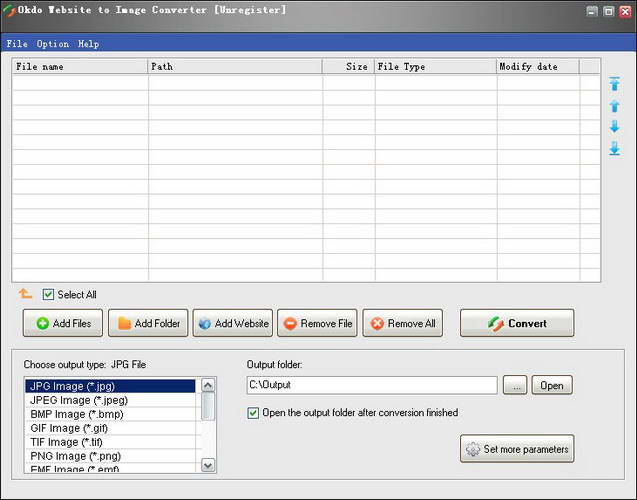Viewport: 637px width, 500px height.
Task: Start conversion with the Convert button
Action: click(x=517, y=323)
